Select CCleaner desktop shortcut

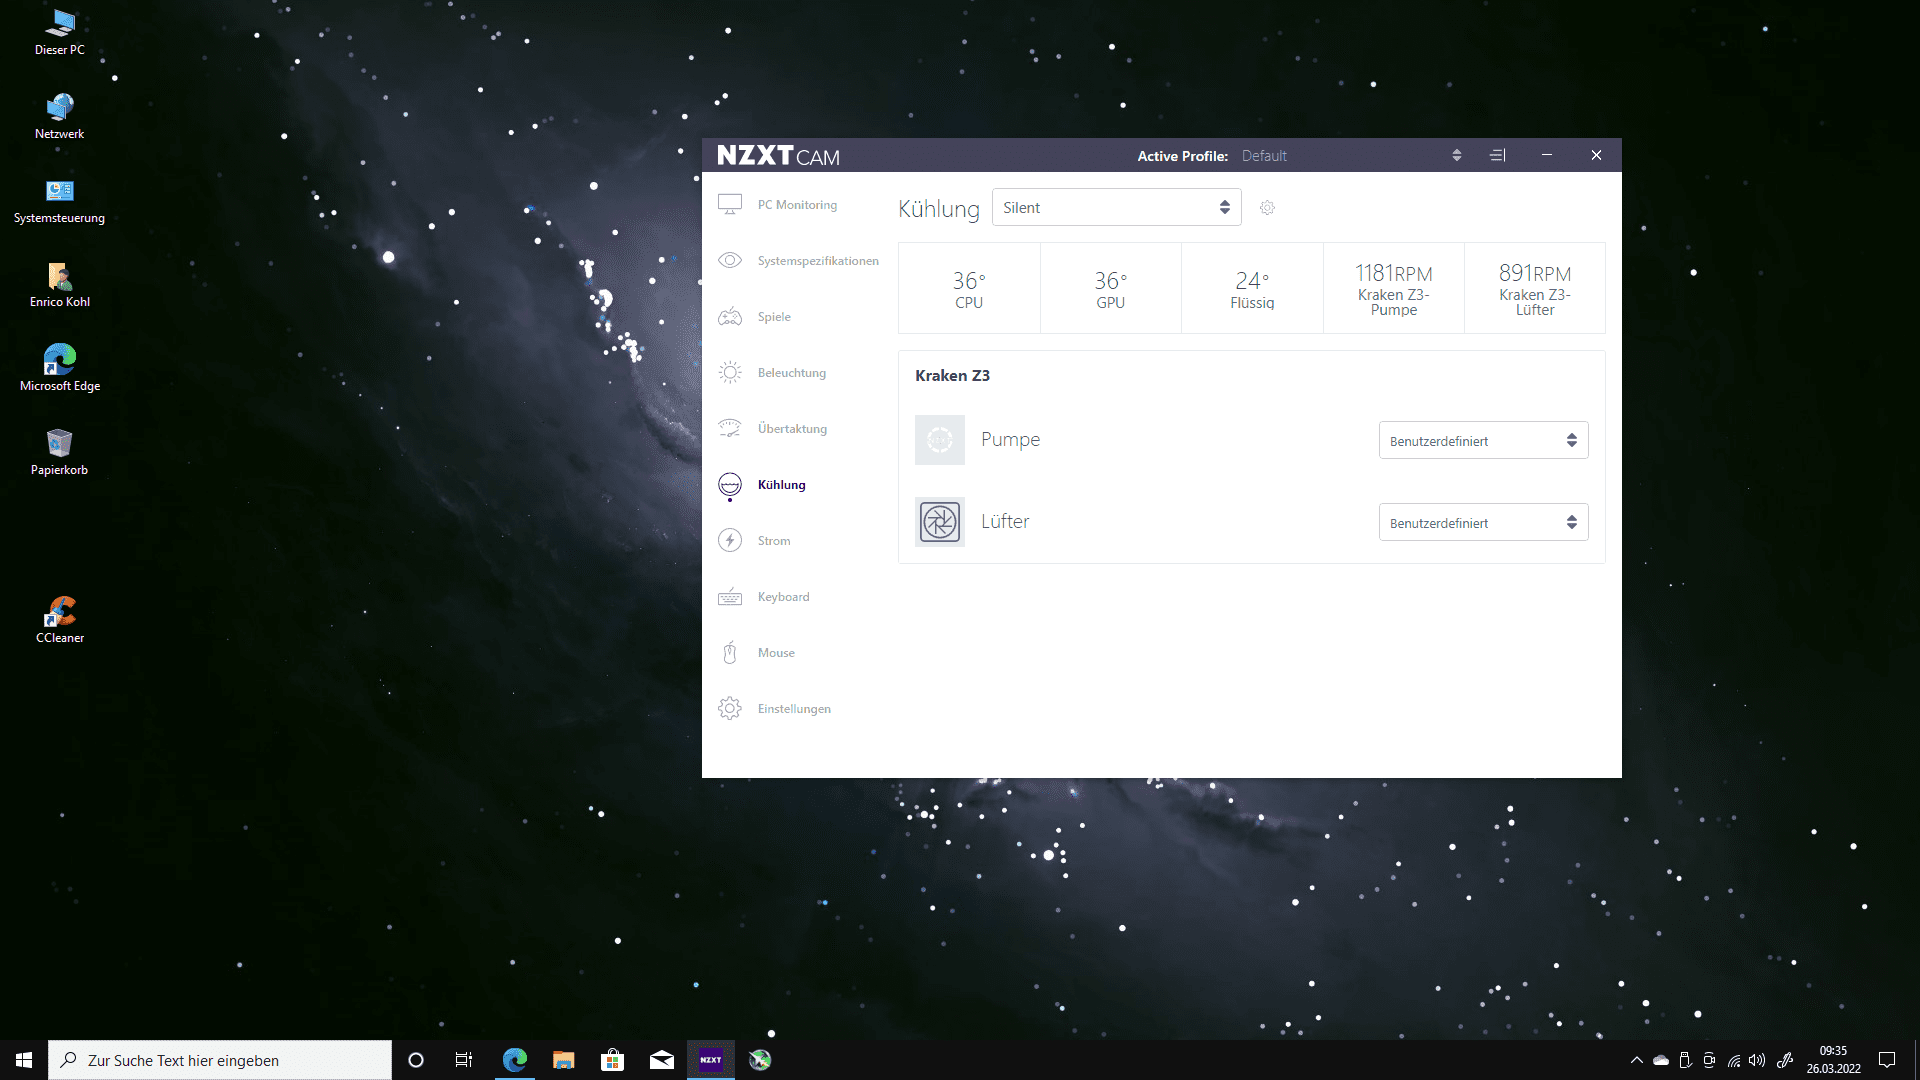pyautogui.click(x=60, y=620)
